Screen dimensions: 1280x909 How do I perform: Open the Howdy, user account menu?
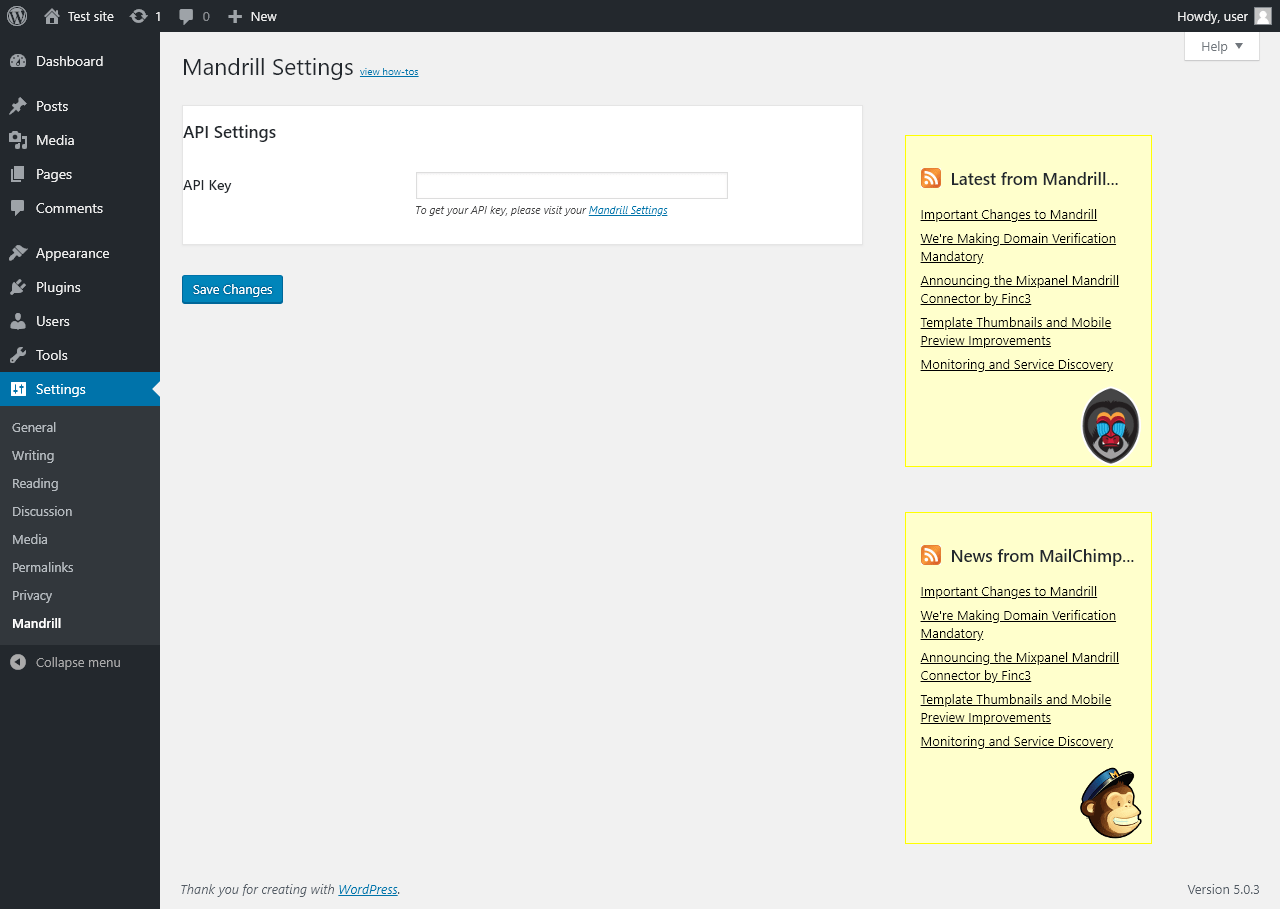[x=1224, y=16]
